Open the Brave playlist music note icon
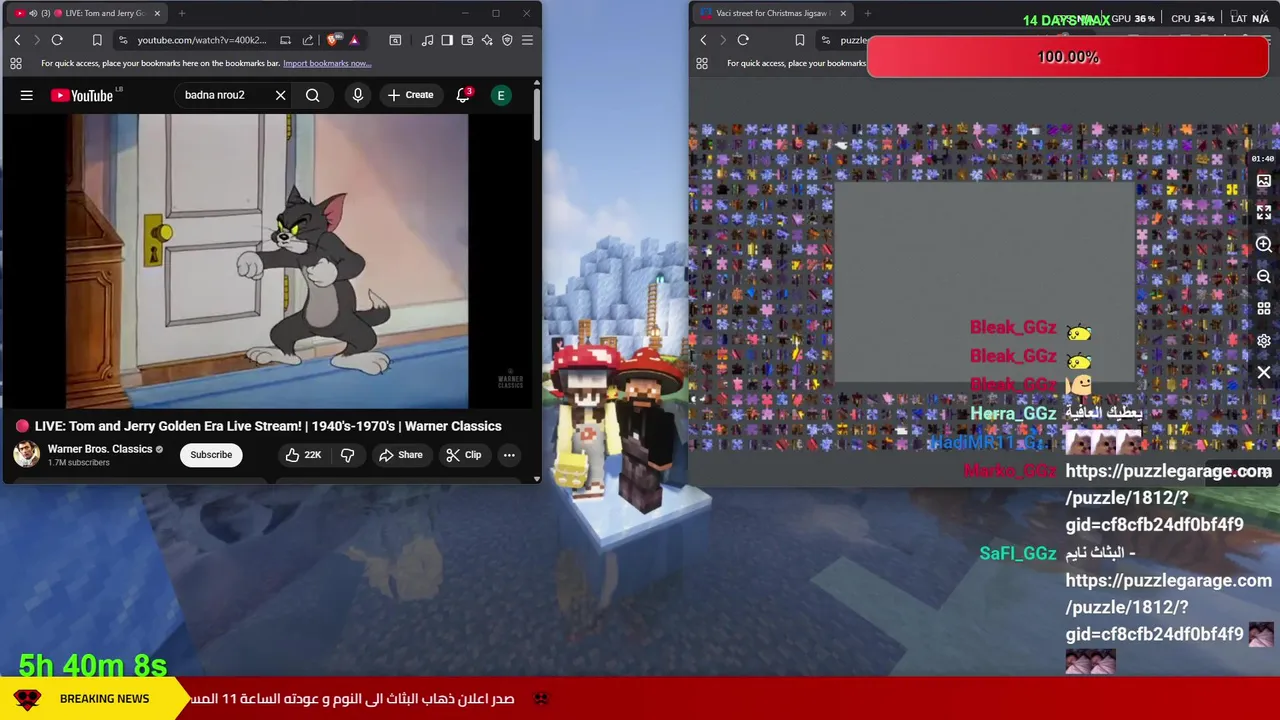Image resolution: width=1280 pixels, height=720 pixels. coord(427,40)
